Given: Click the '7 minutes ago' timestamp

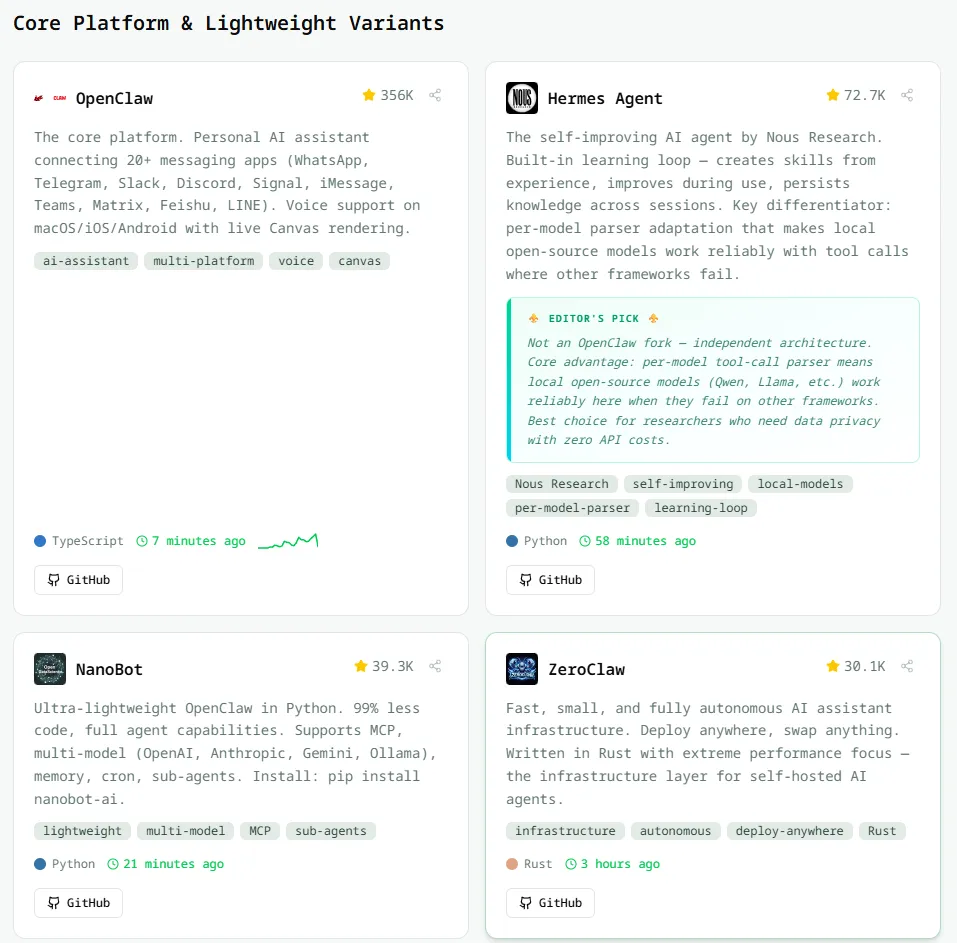Looking at the screenshot, I should (191, 541).
